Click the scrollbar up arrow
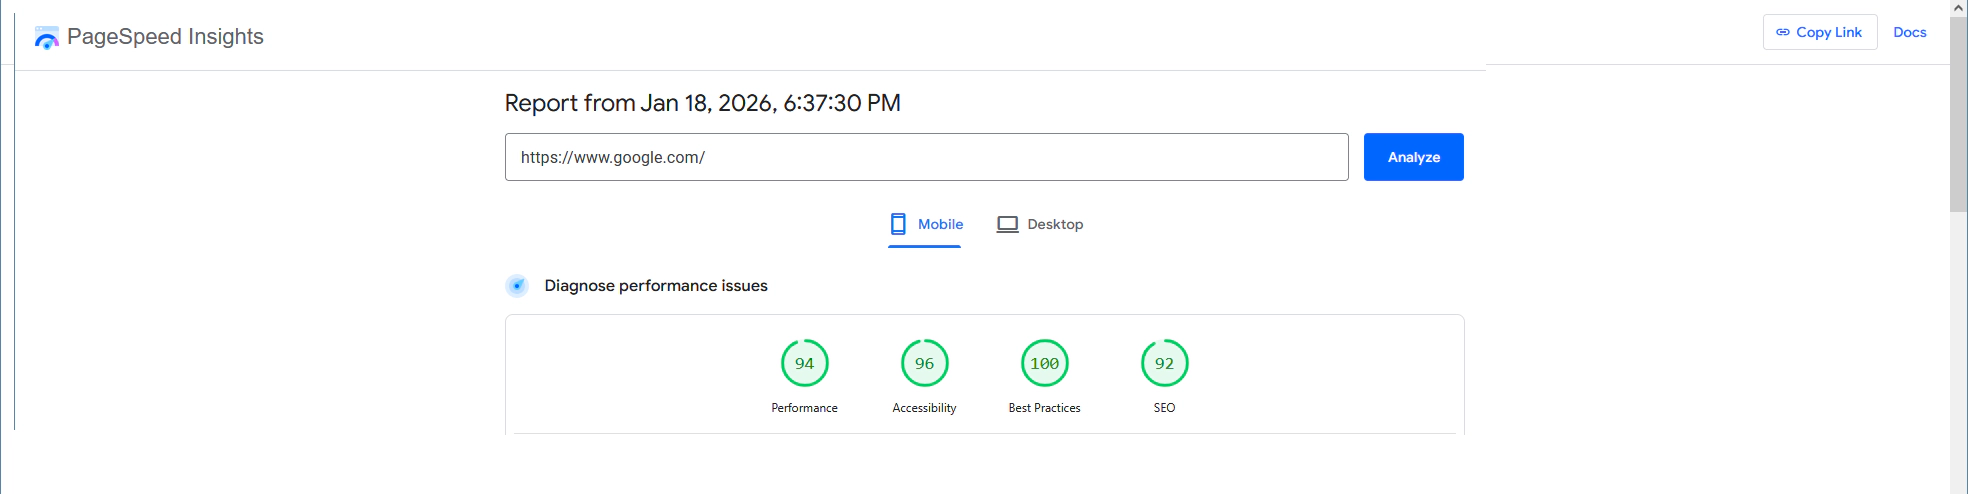This screenshot has height=494, width=1968. click(x=1959, y=8)
